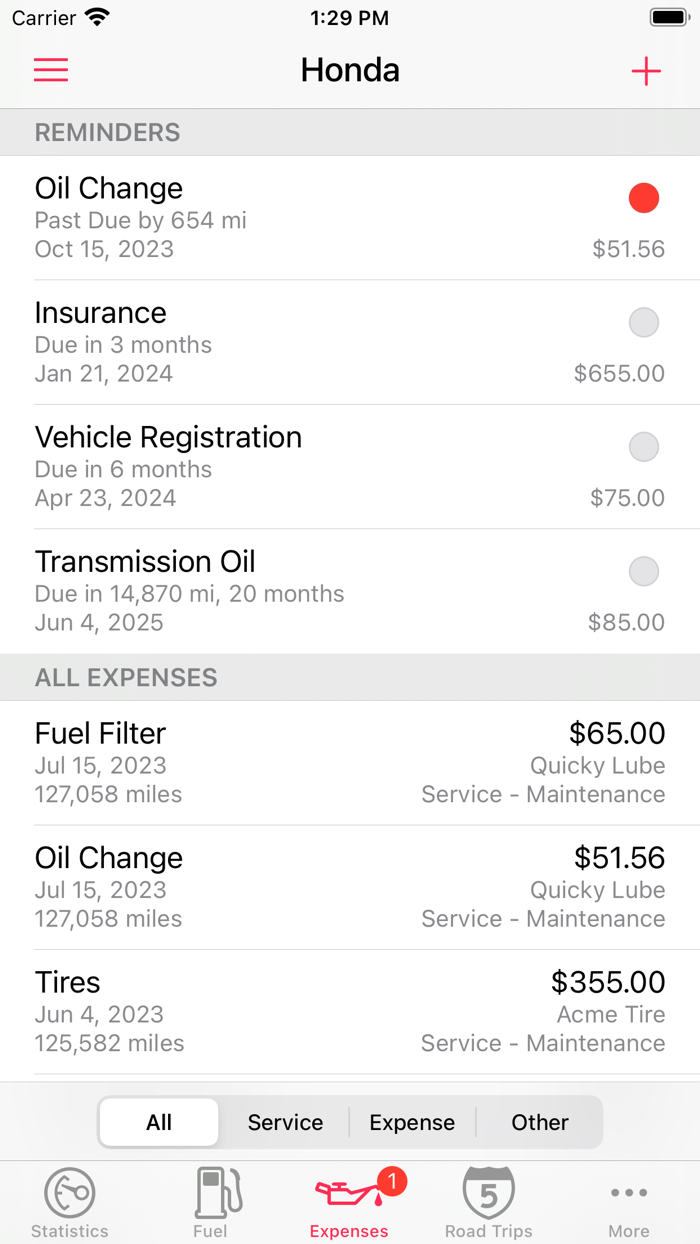Image resolution: width=700 pixels, height=1244 pixels.
Task: Open the Fuel Filter expense entry
Action: pyautogui.click(x=350, y=762)
